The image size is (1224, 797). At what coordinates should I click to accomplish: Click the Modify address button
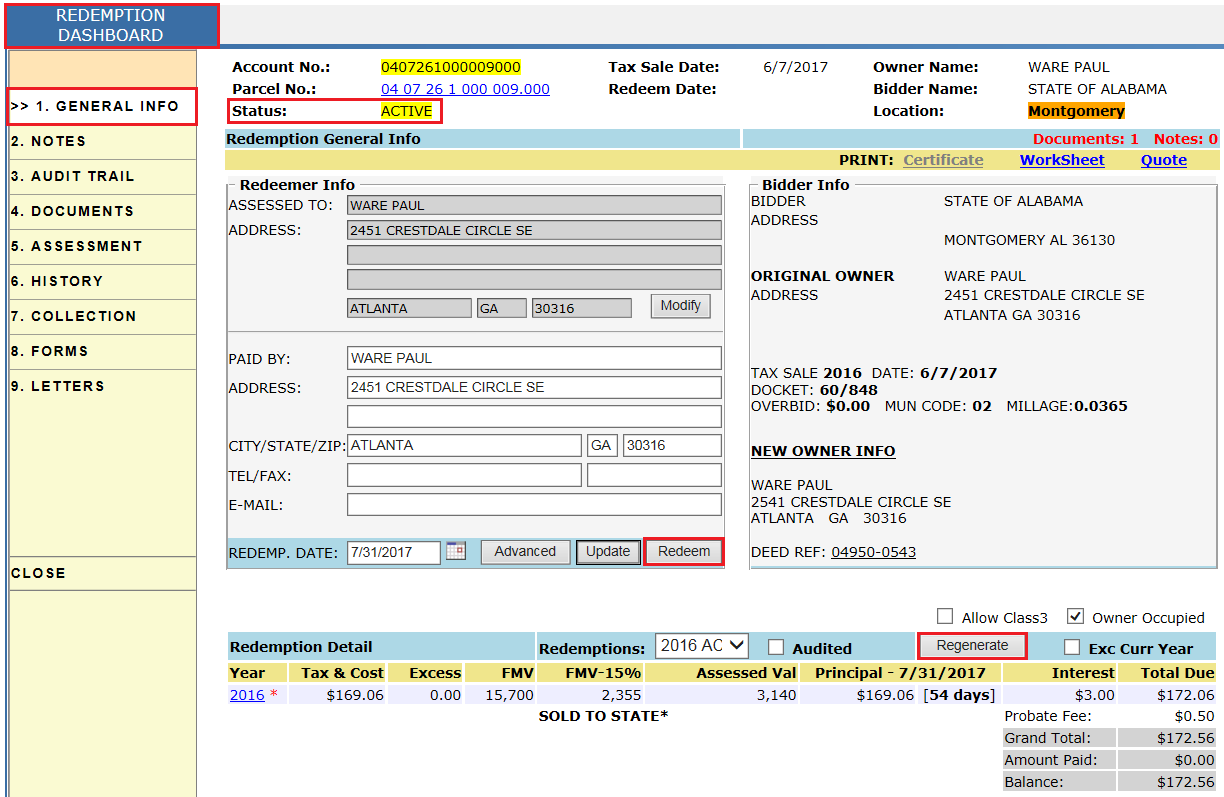coord(680,306)
